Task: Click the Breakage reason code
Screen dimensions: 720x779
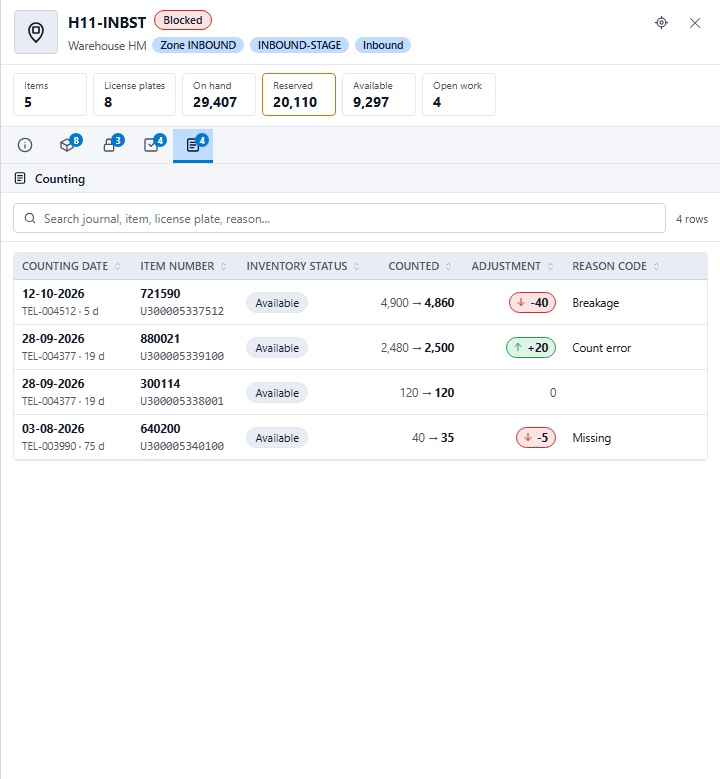Action: pos(595,303)
